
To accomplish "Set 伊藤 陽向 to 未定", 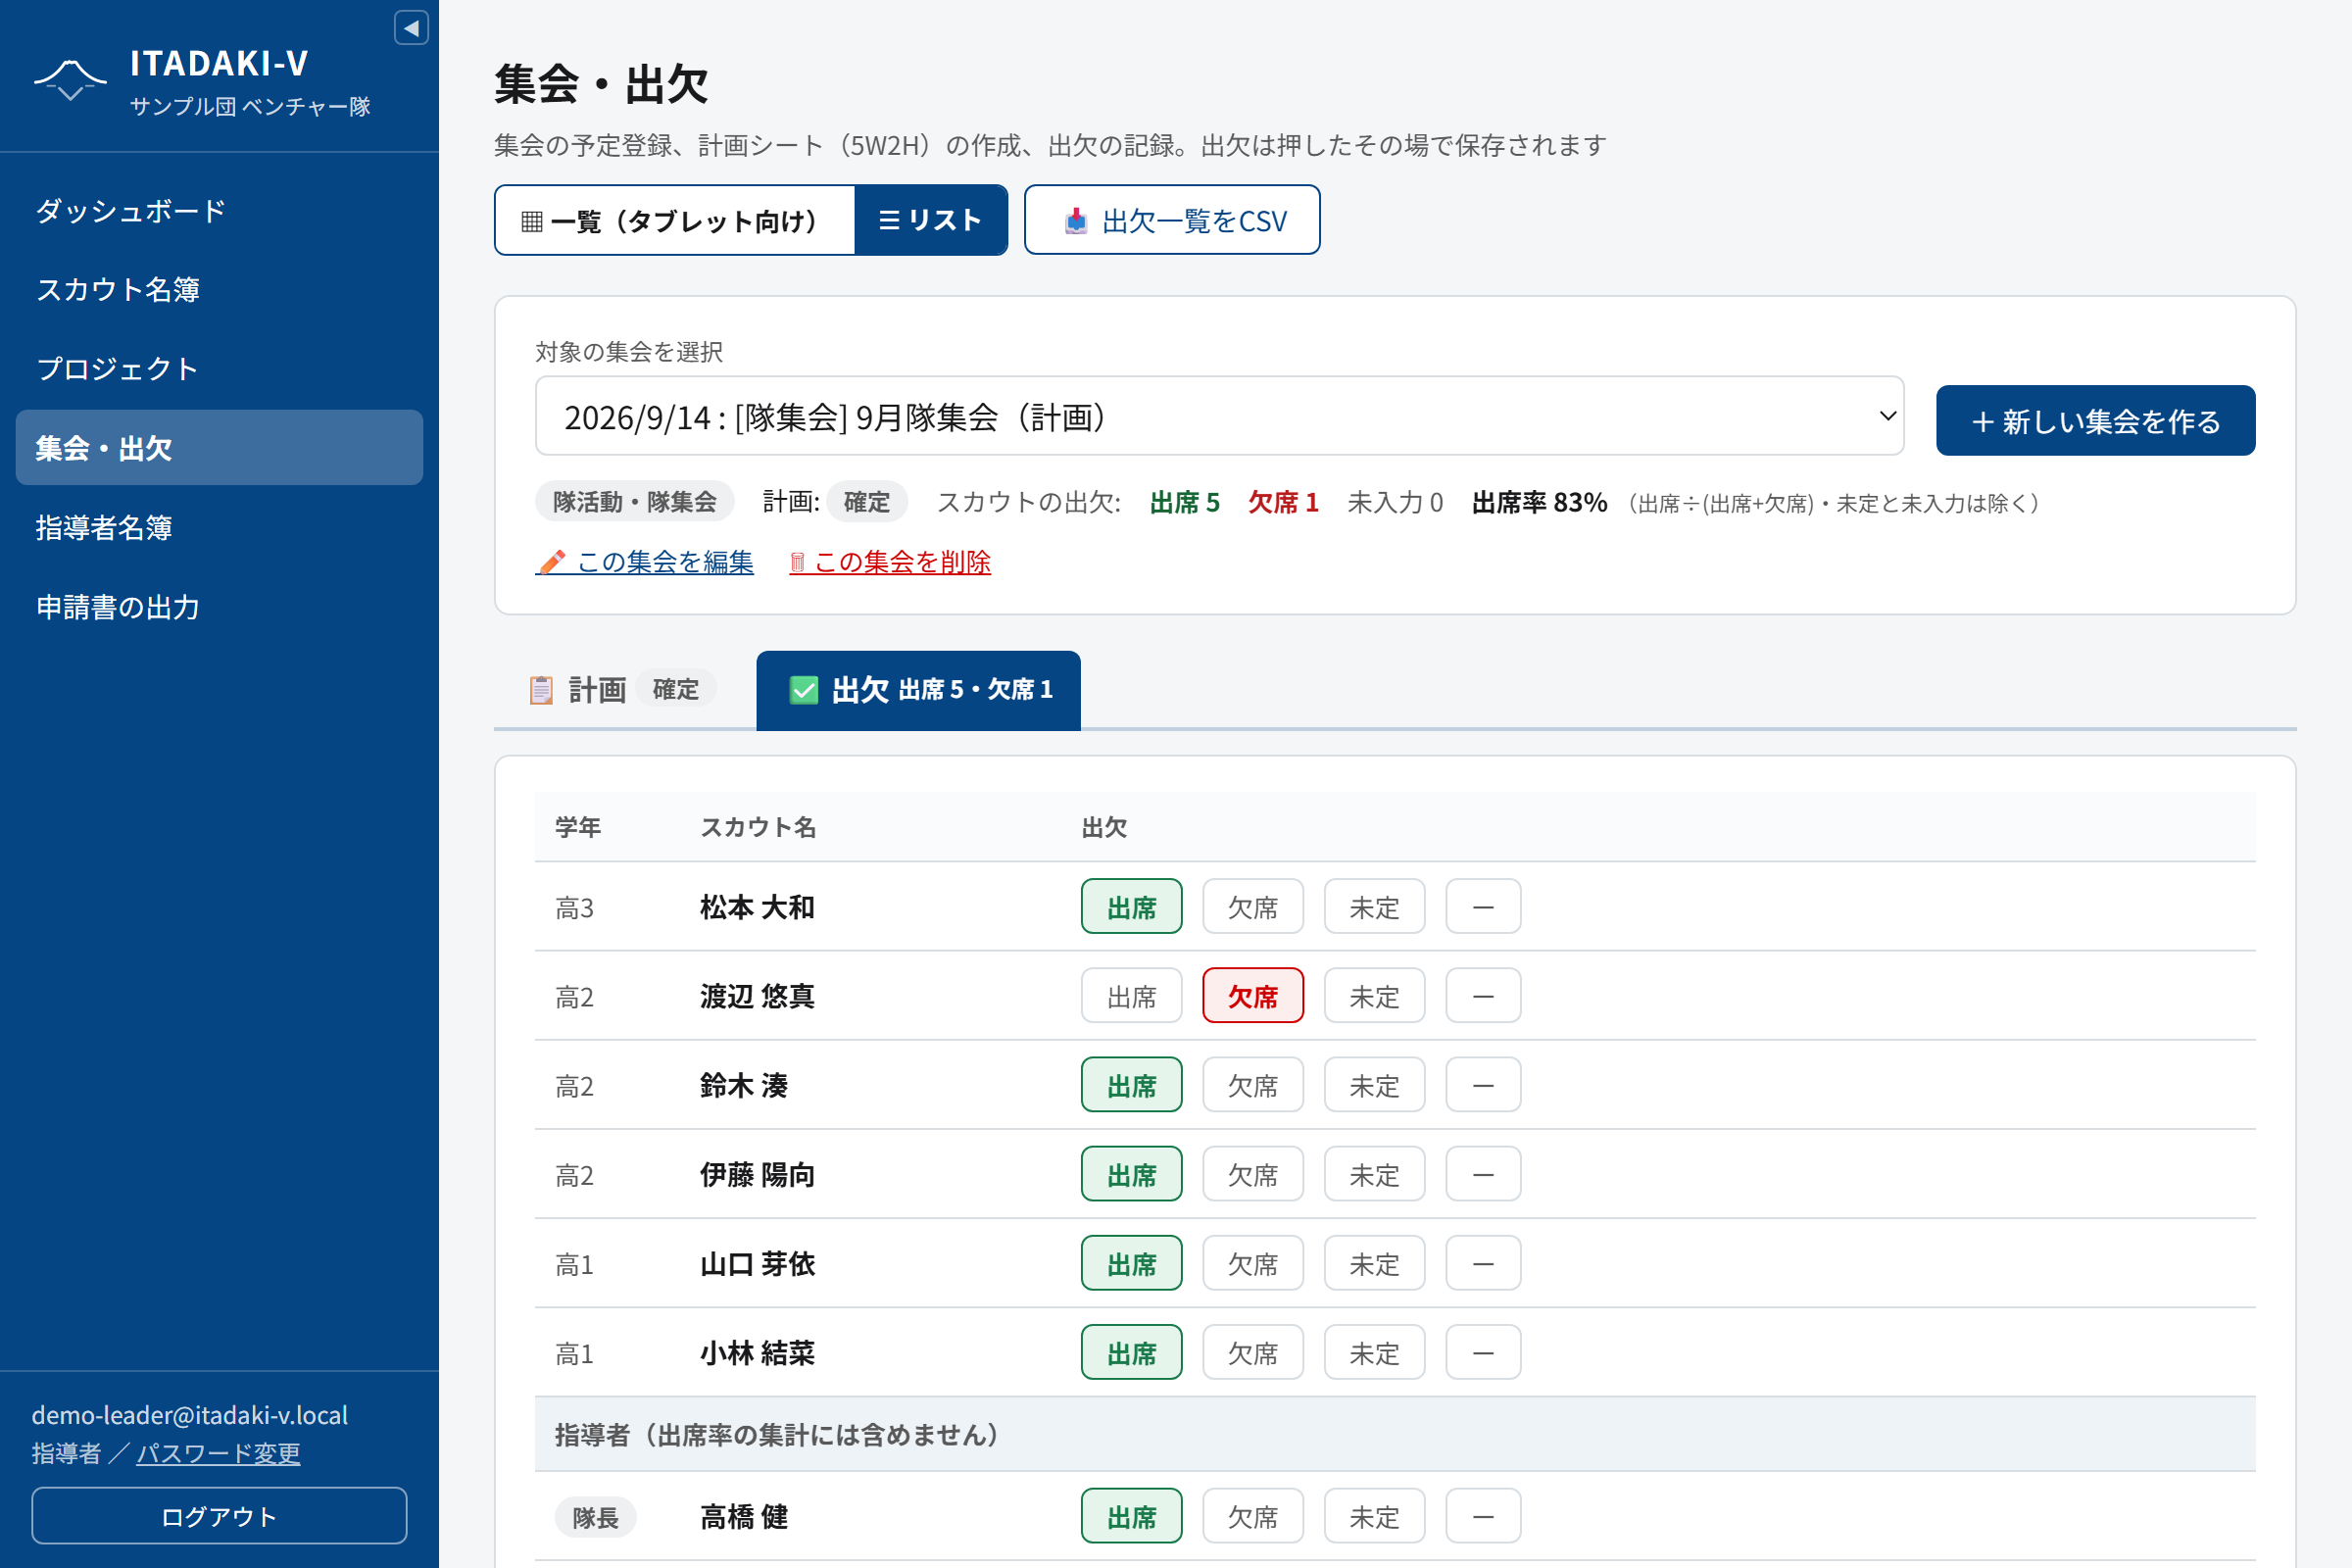I will [x=1374, y=1174].
